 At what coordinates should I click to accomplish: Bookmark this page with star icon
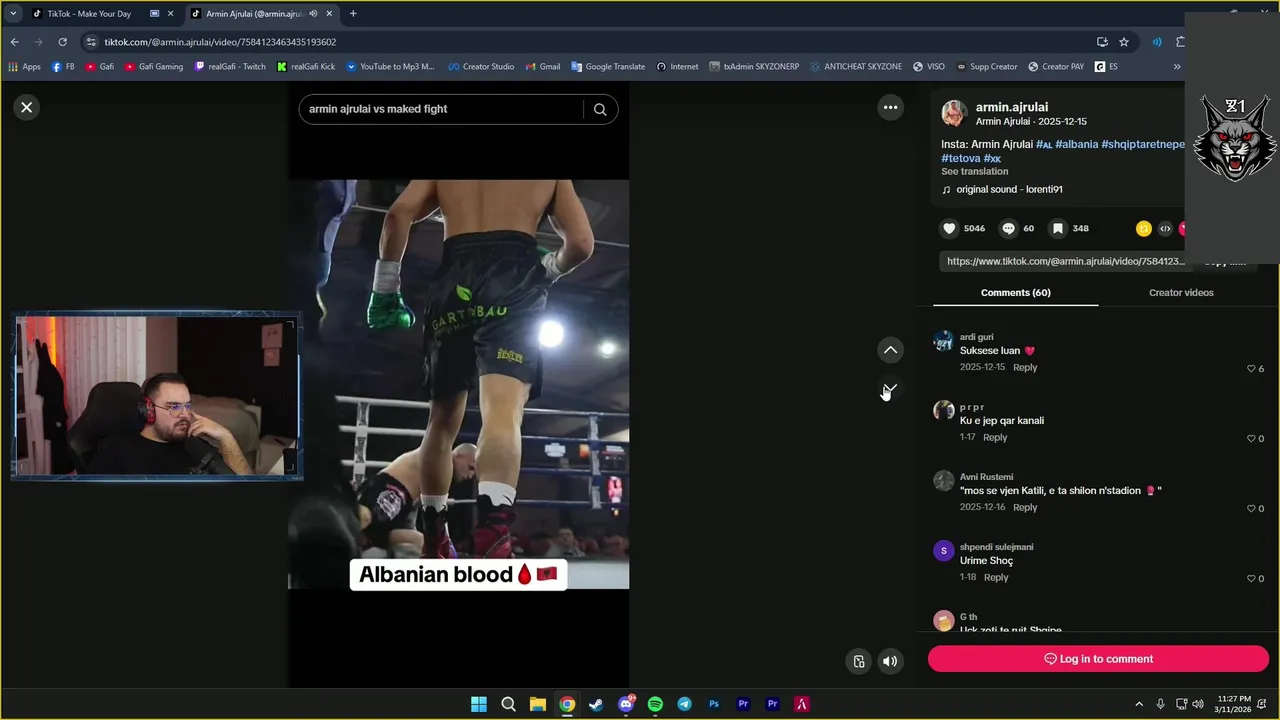1124,42
